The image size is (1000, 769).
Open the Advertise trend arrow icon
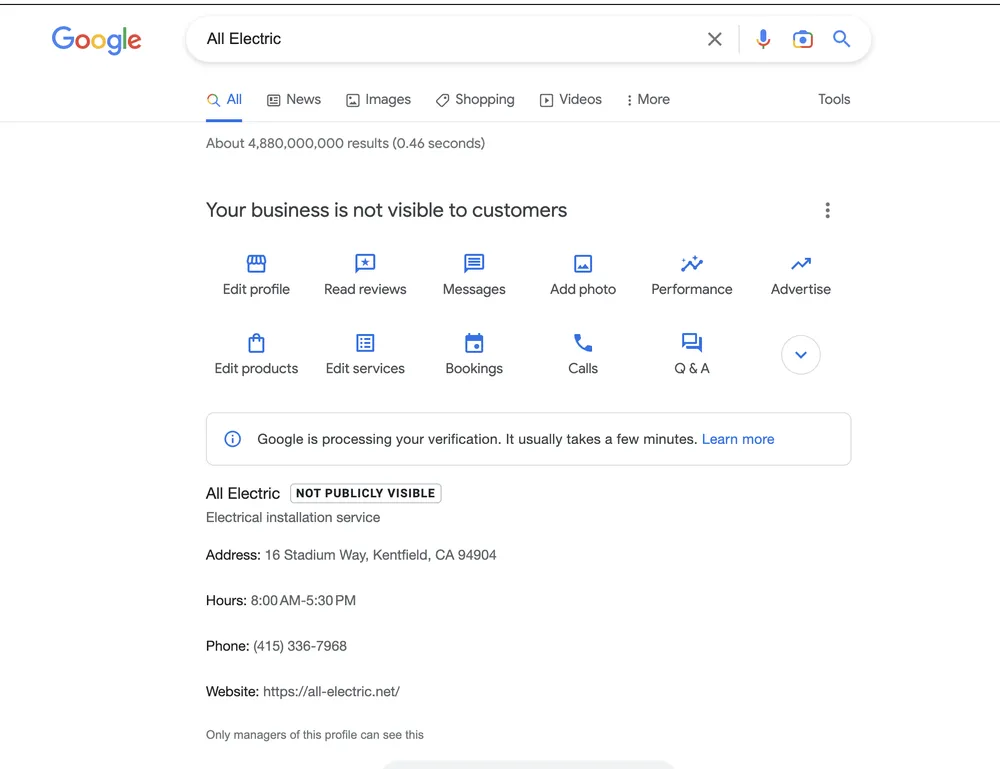[801, 264]
